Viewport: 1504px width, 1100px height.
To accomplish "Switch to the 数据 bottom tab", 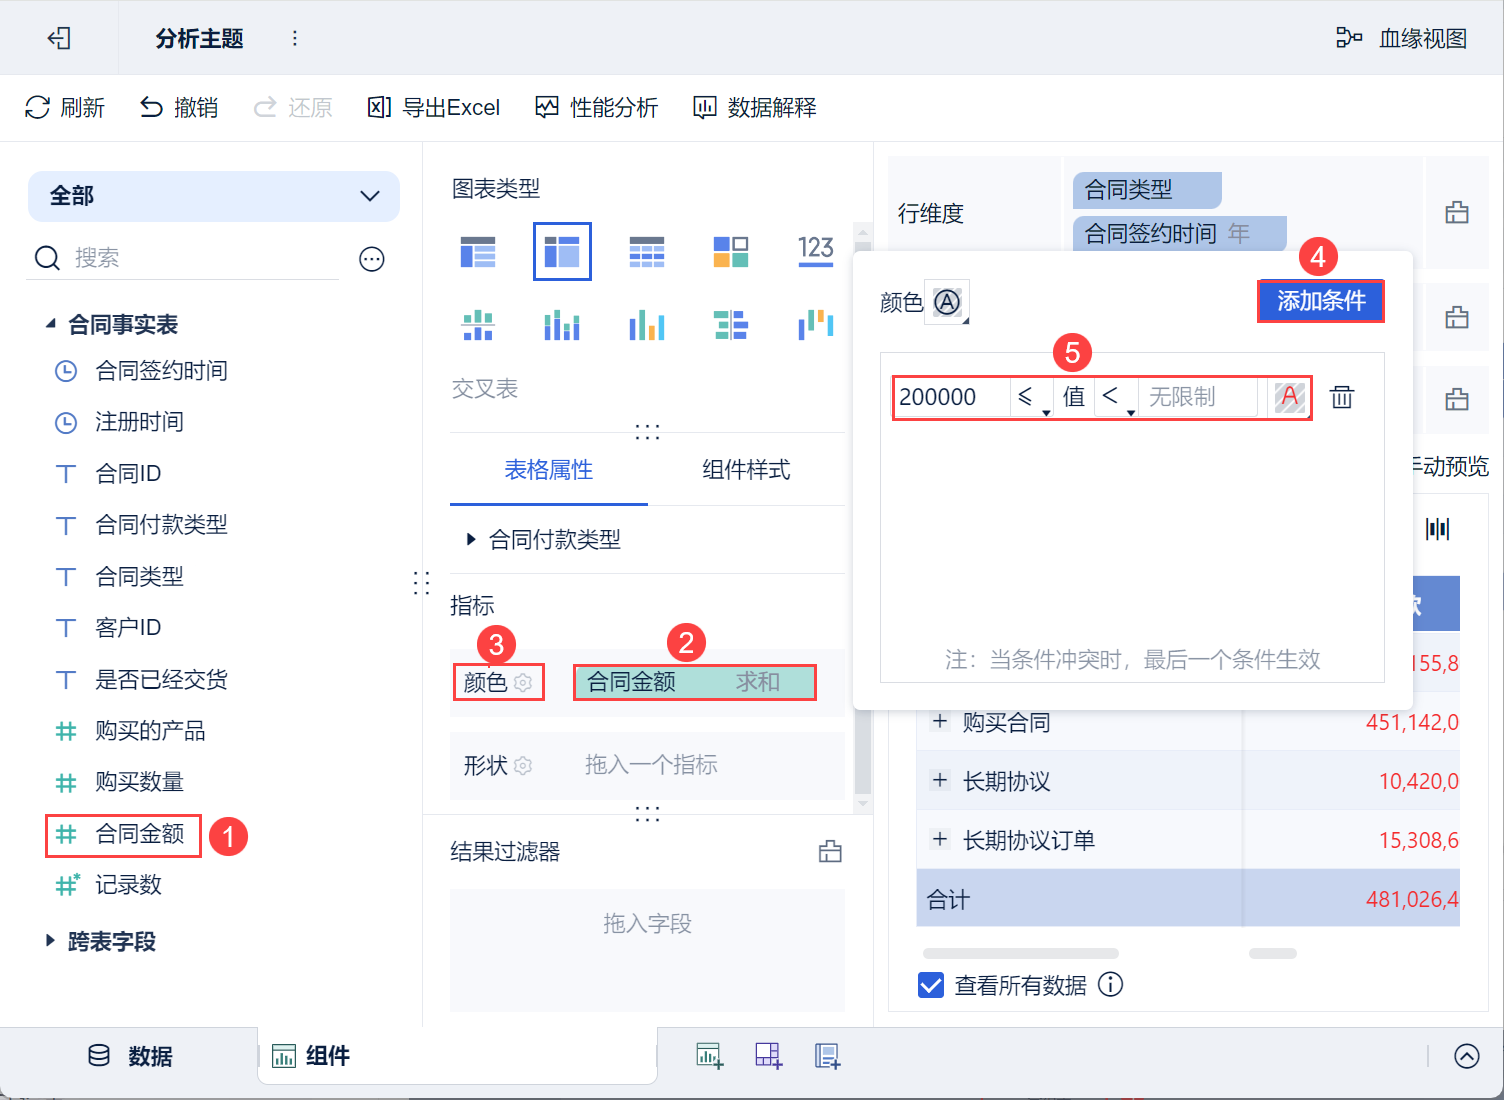I will 130,1056.
